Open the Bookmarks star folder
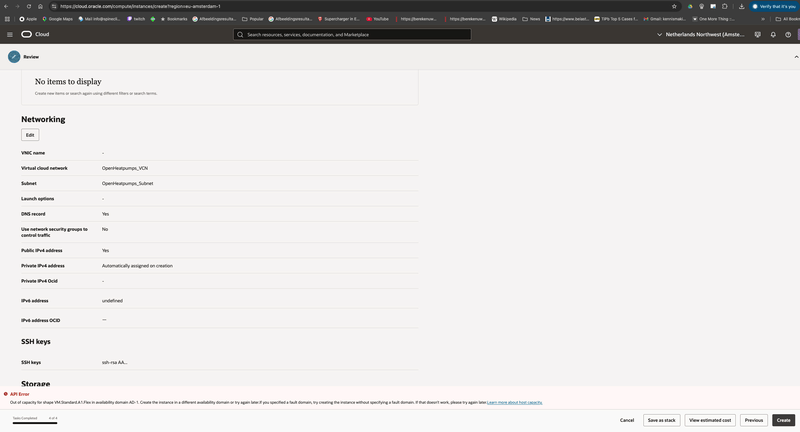The height and width of the screenshot is (432, 800). click(174, 19)
